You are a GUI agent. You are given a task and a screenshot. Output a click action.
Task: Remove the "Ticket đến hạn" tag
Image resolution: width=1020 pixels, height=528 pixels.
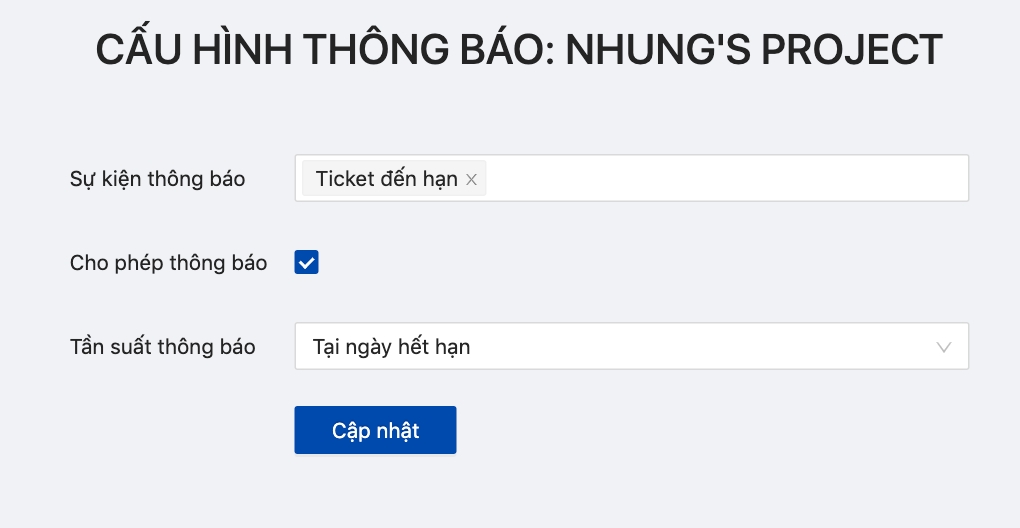(472, 180)
